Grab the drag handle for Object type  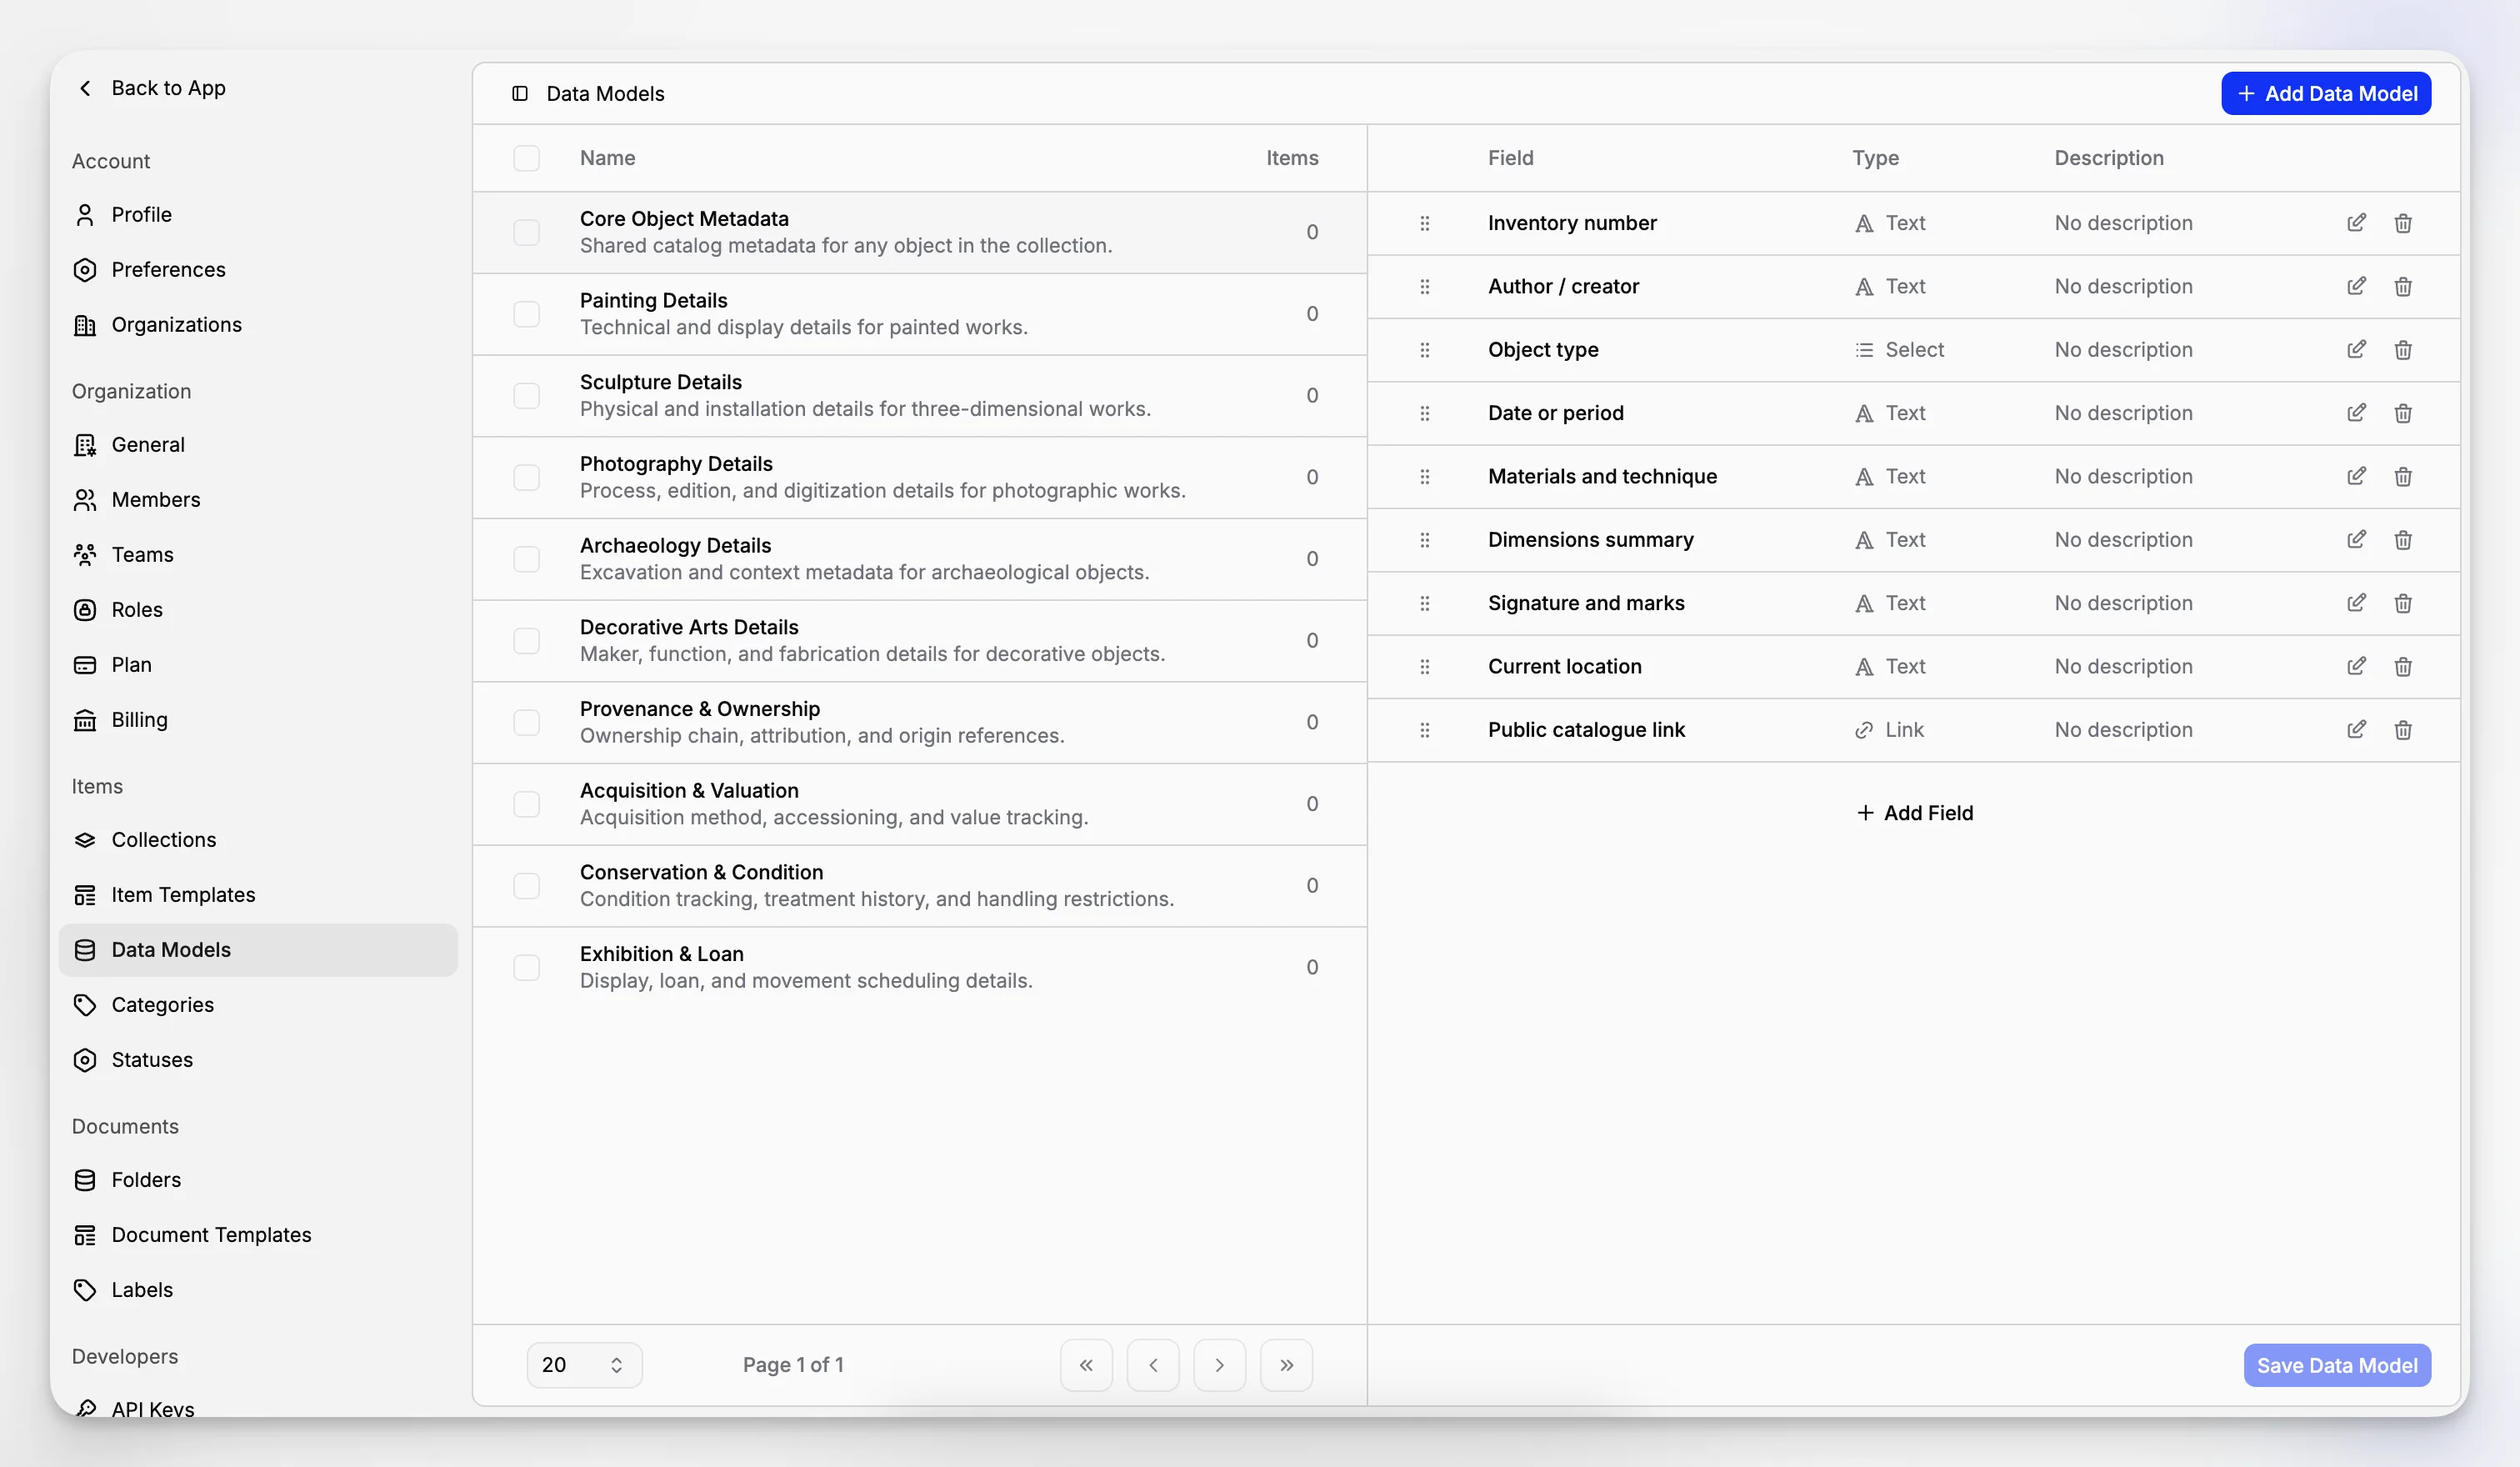point(1424,350)
